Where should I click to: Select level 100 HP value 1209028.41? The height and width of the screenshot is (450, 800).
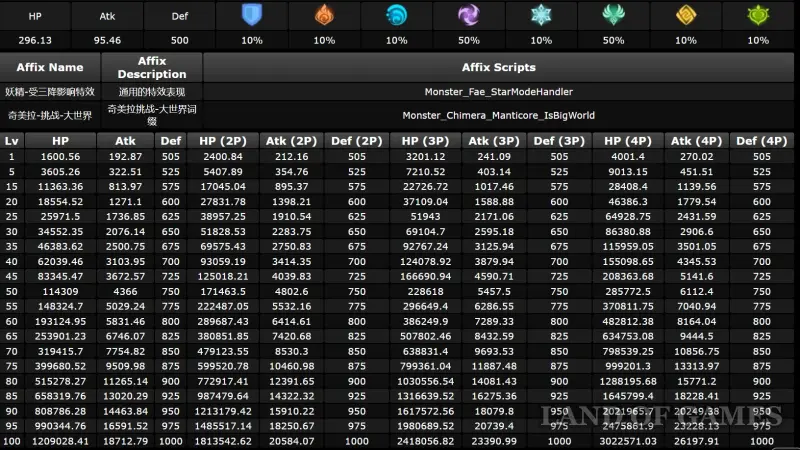(60, 441)
